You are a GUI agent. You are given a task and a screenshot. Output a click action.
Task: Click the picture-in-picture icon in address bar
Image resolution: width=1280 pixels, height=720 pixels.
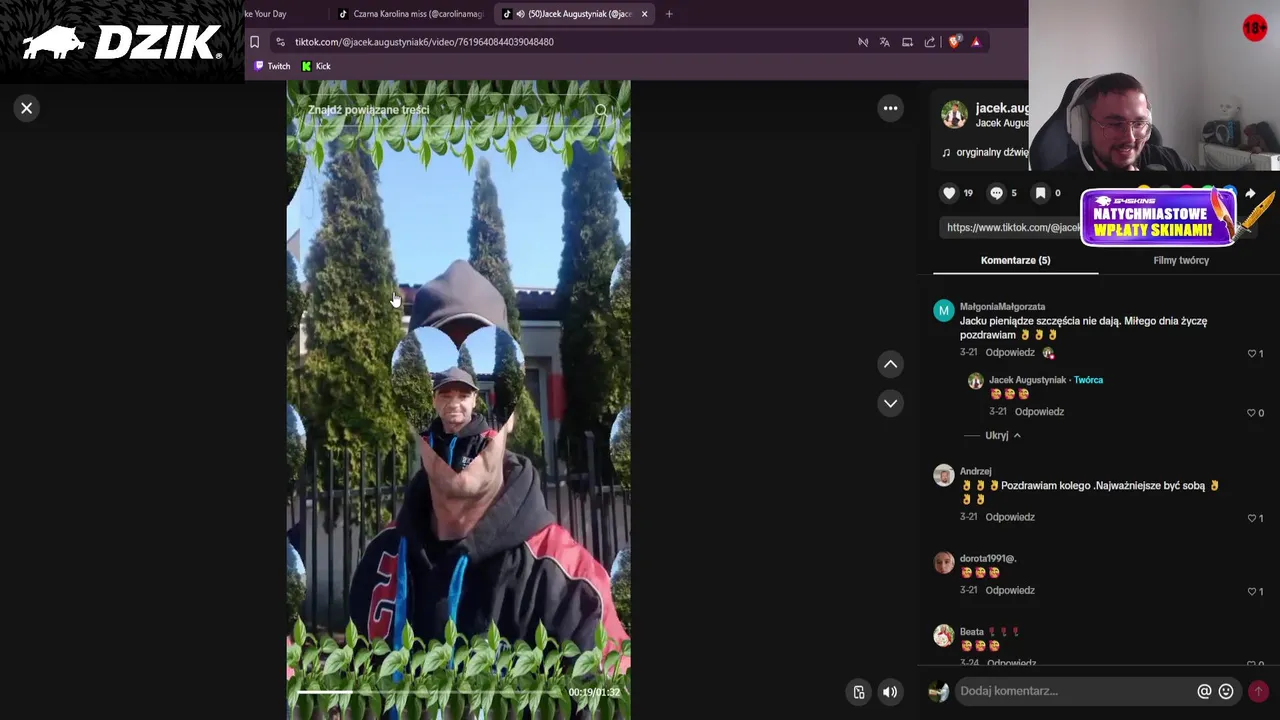click(x=907, y=42)
